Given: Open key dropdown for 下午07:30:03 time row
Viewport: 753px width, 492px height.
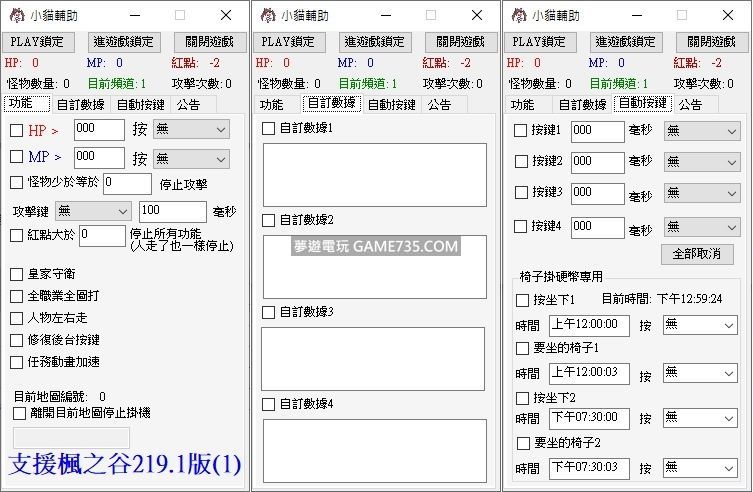Looking at the screenshot, I should [x=700, y=467].
